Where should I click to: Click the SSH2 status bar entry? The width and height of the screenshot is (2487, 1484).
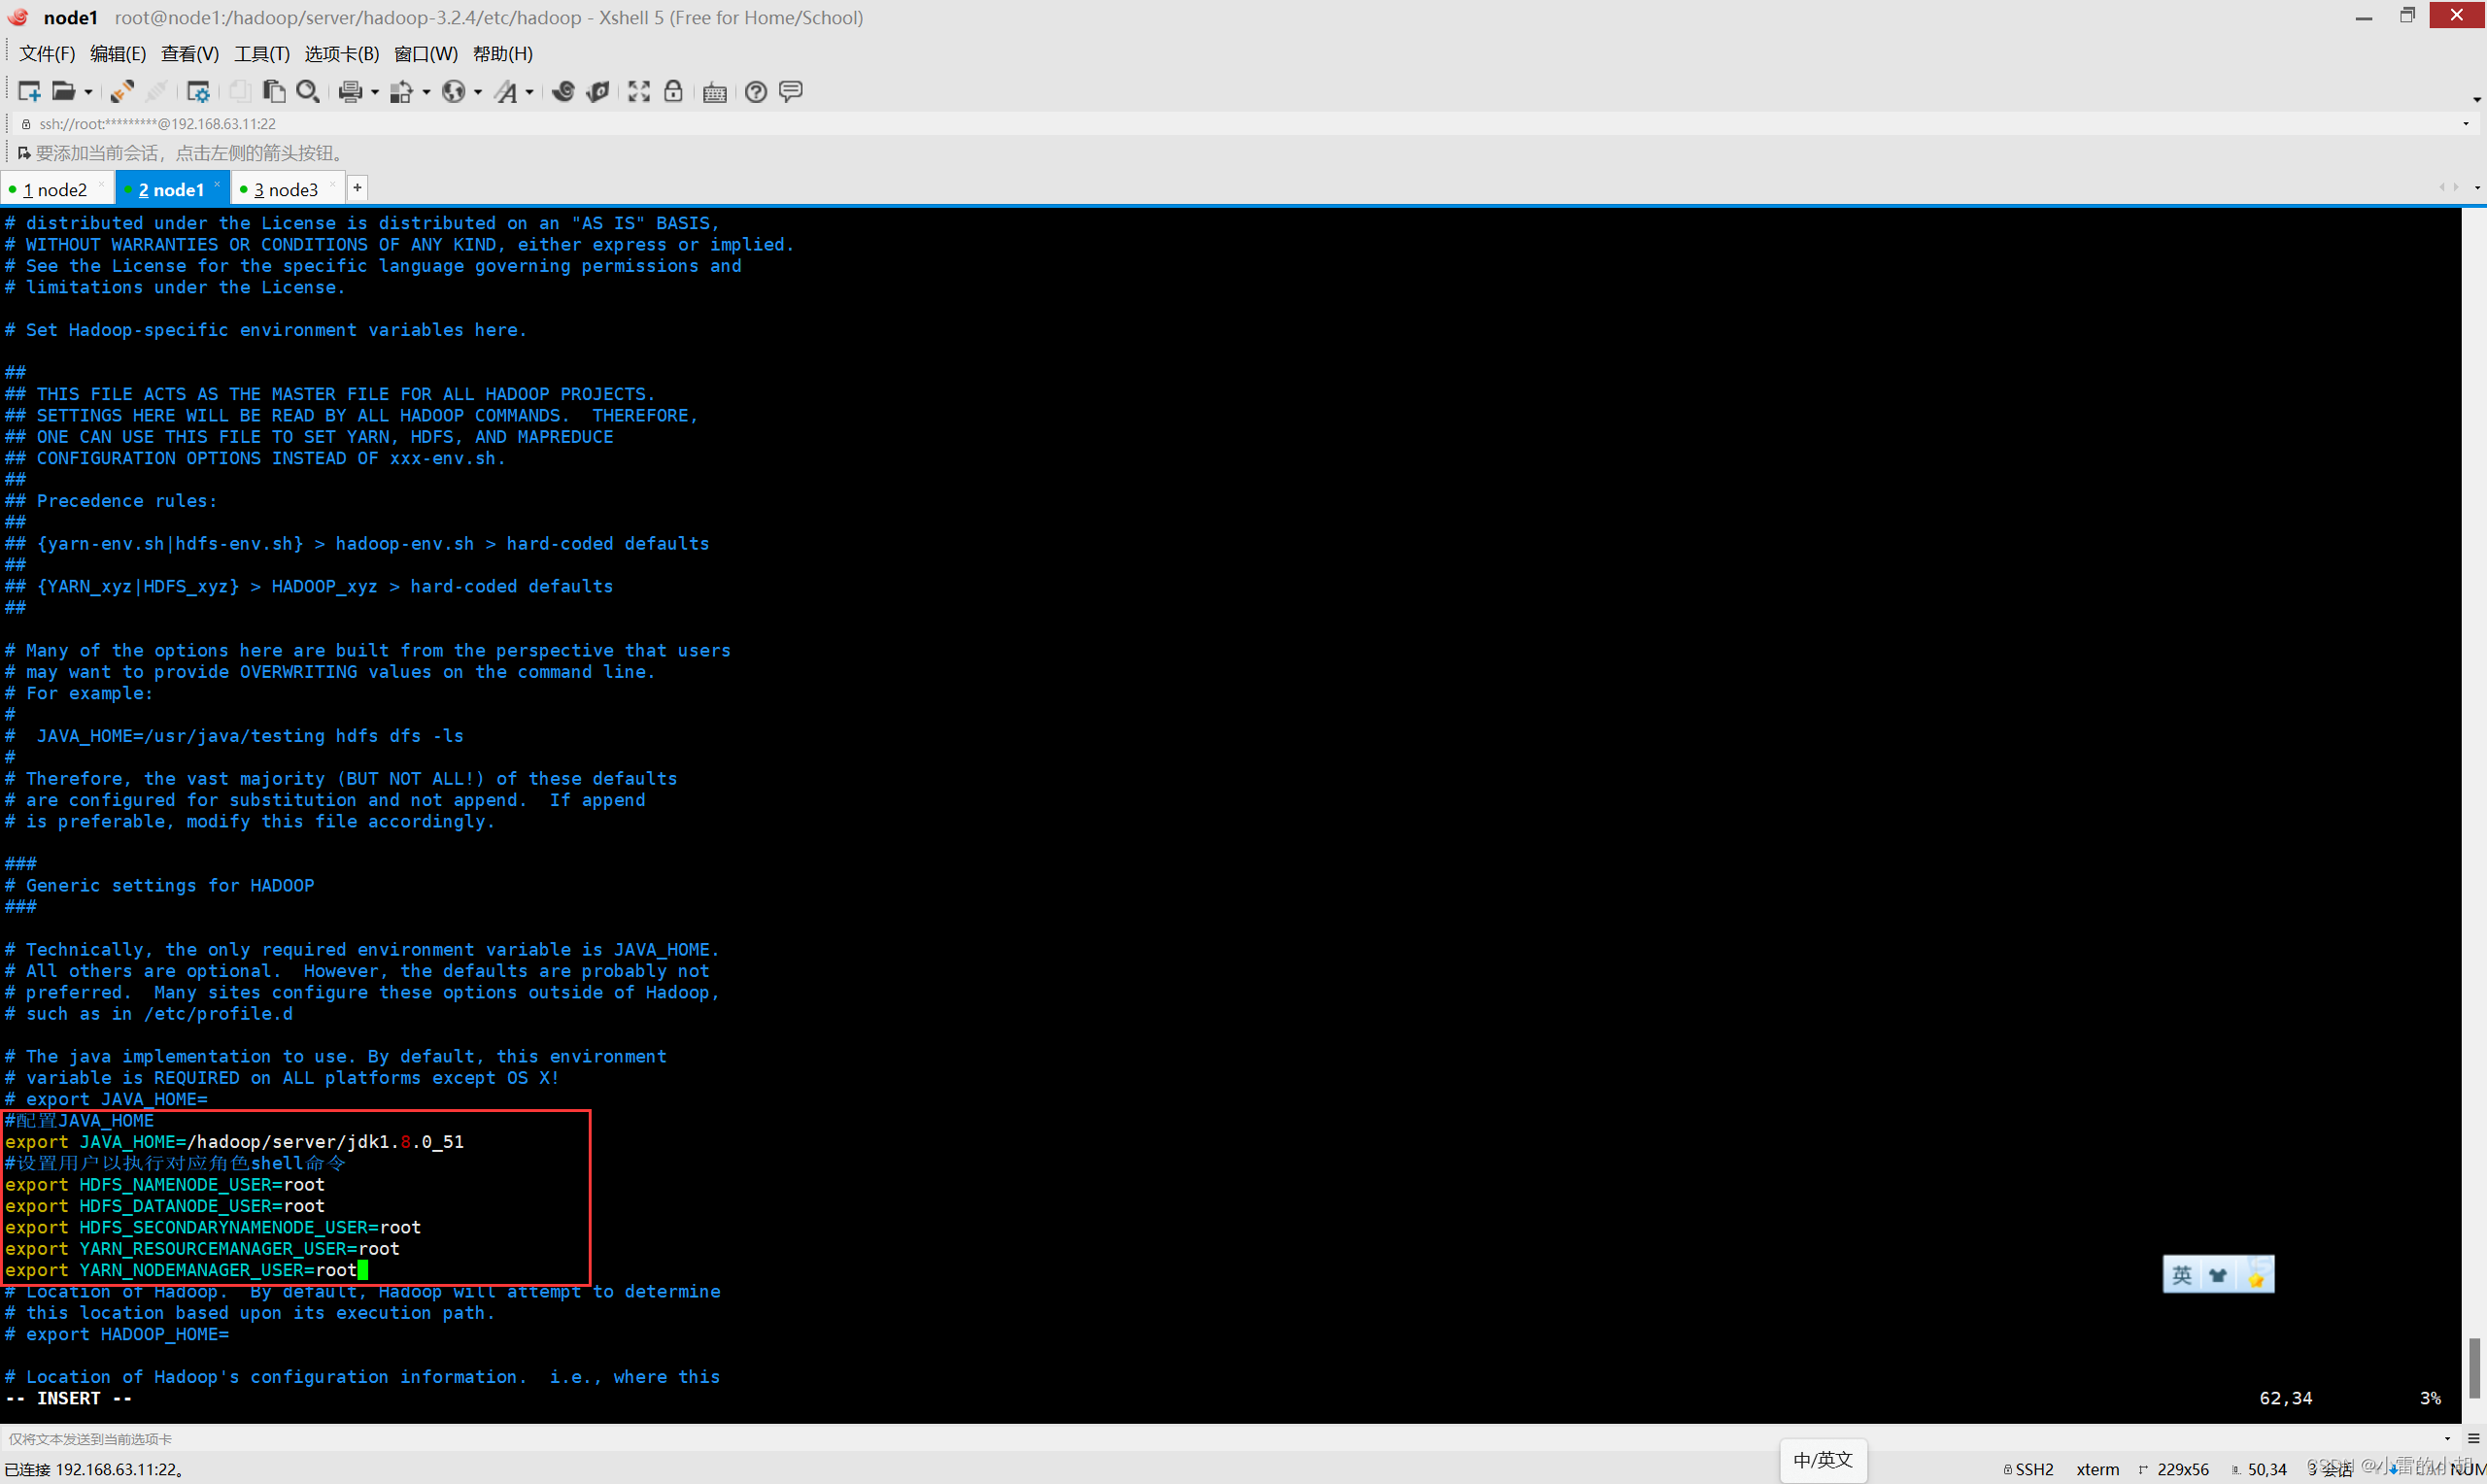pyautogui.click(x=2028, y=1469)
